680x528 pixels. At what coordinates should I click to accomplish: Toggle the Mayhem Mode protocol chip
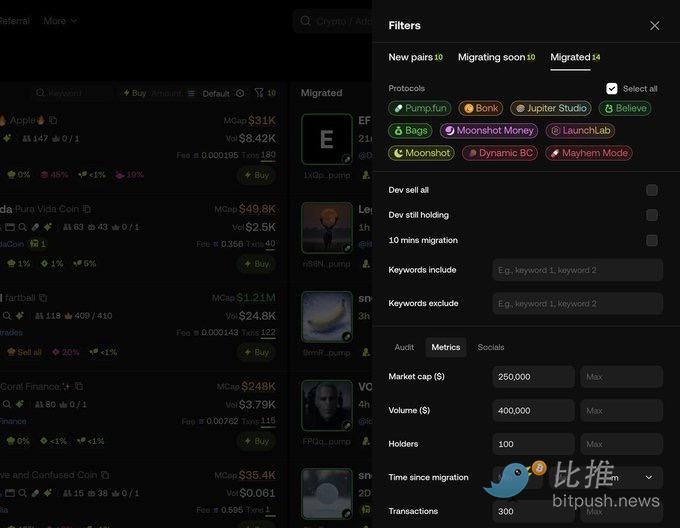coord(588,153)
